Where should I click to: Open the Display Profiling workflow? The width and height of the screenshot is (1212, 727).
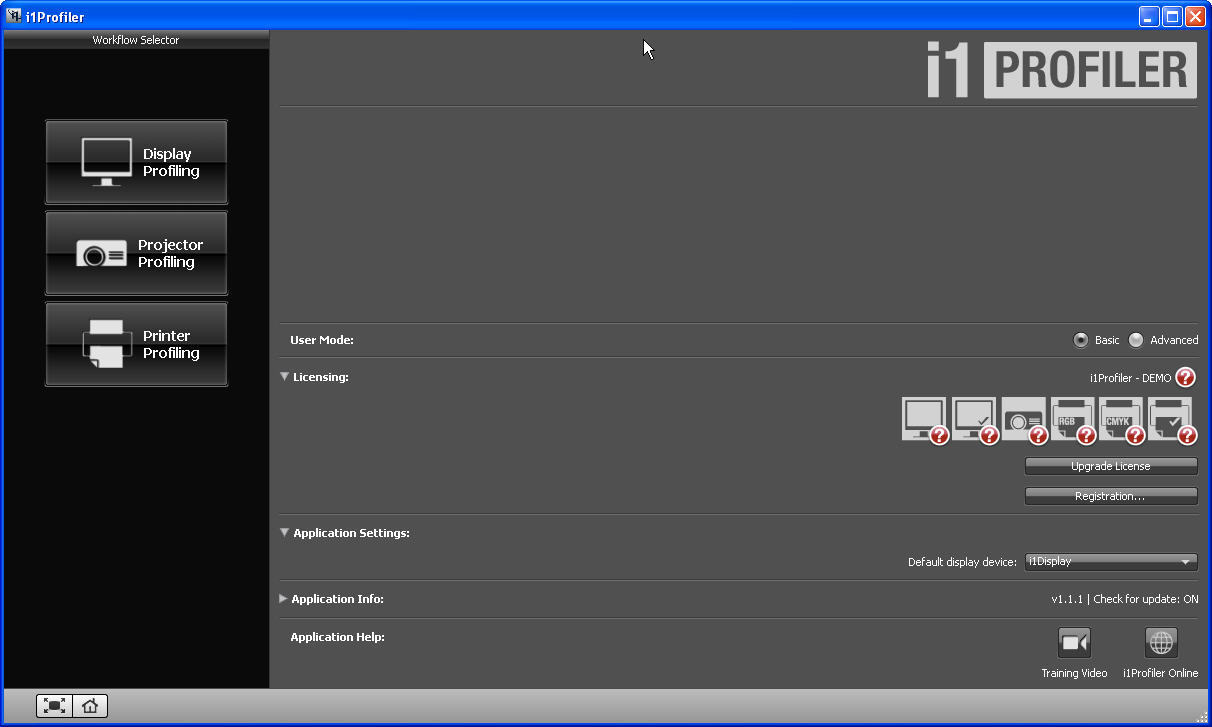click(x=136, y=162)
